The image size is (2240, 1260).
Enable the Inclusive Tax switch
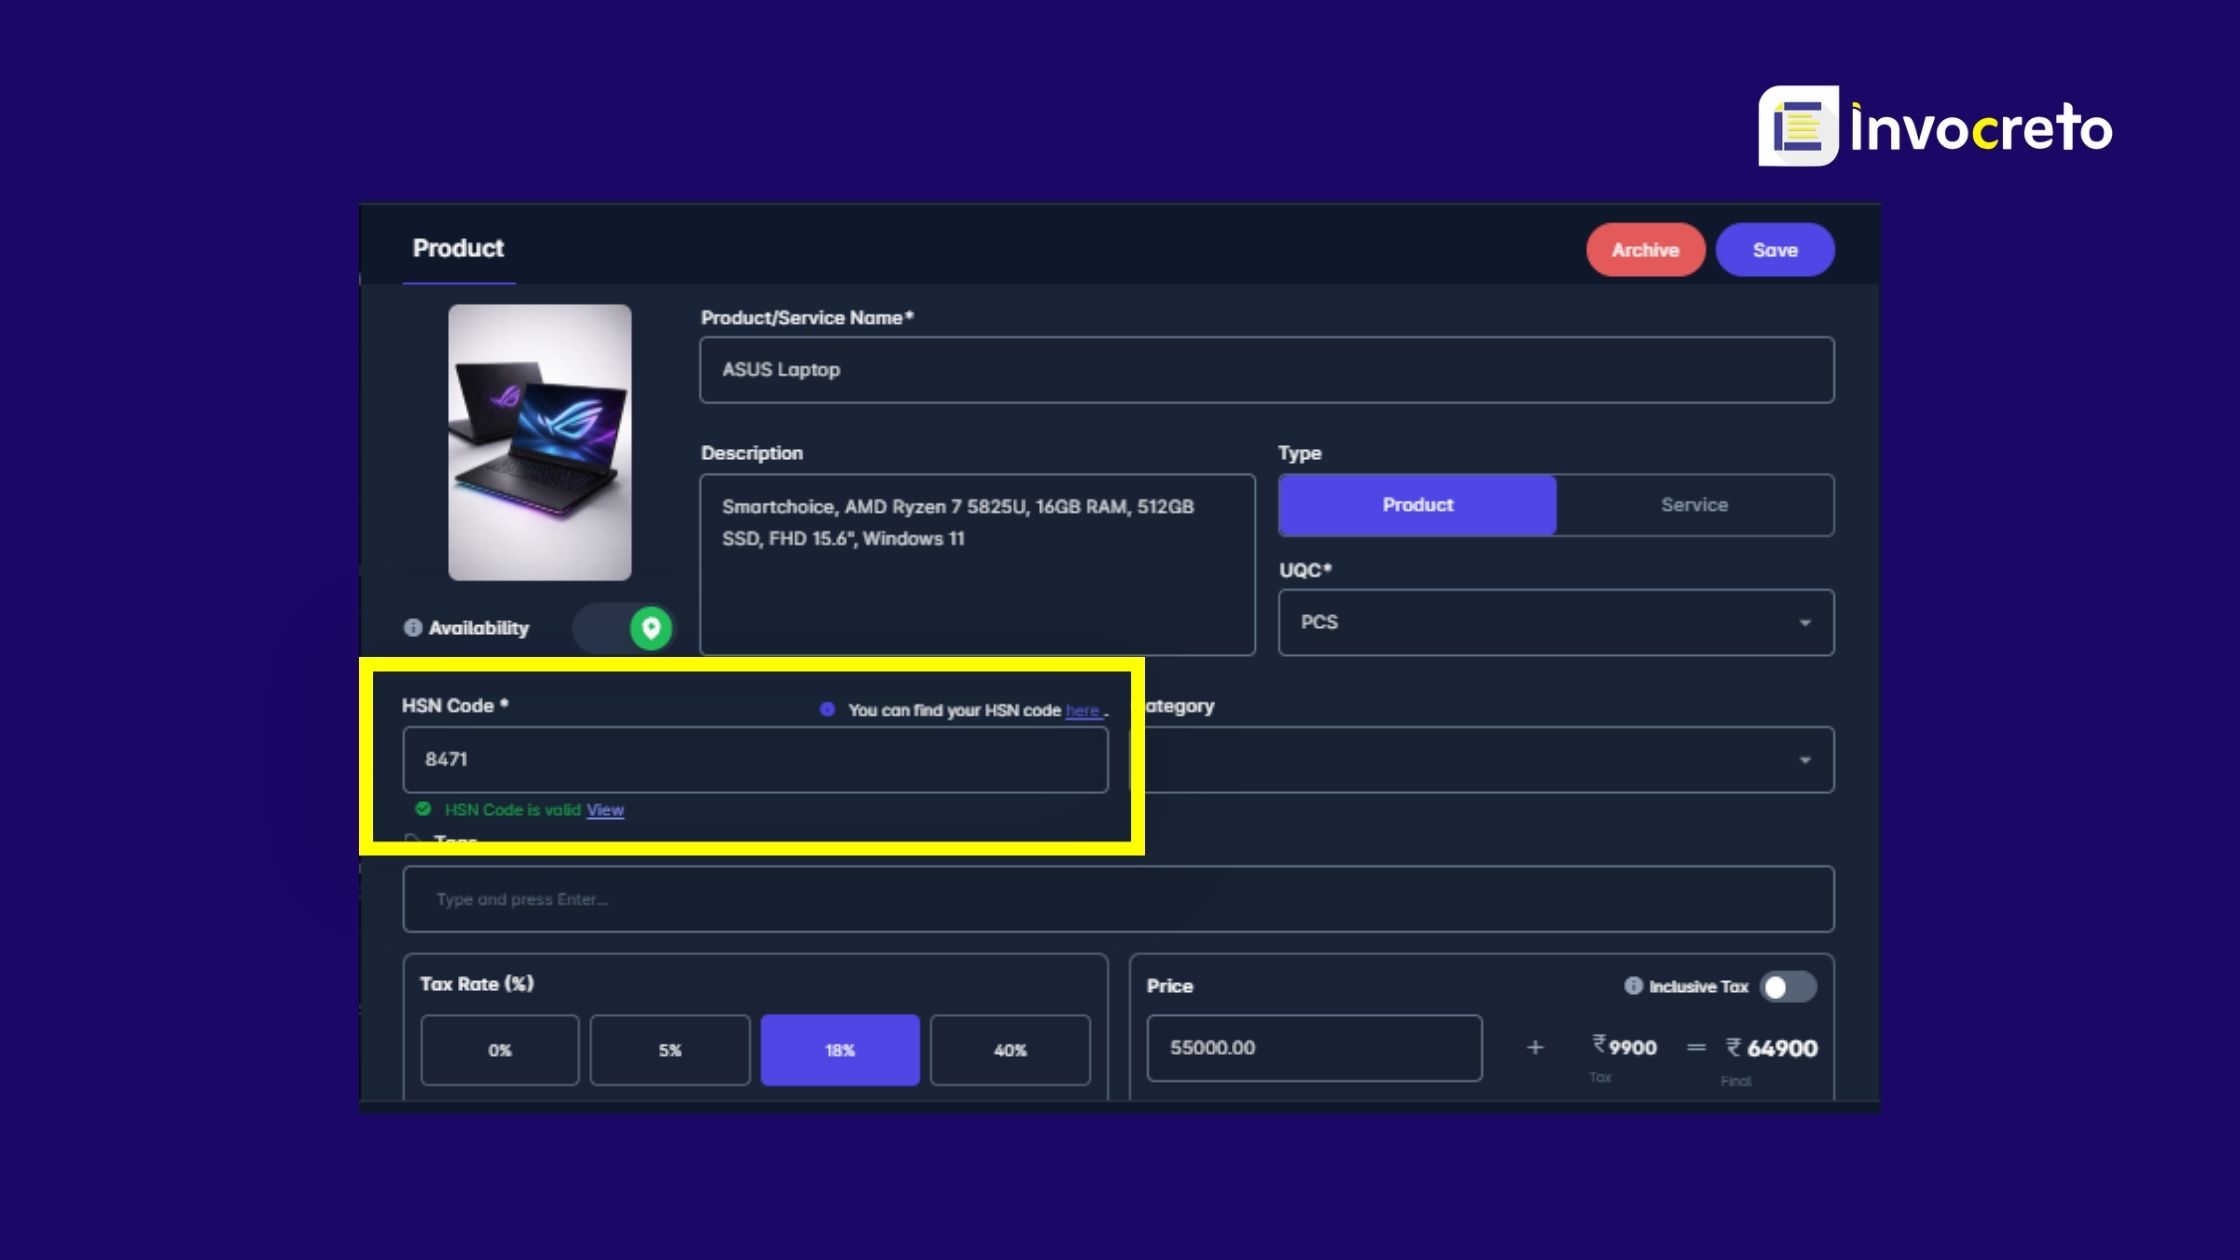click(1788, 987)
